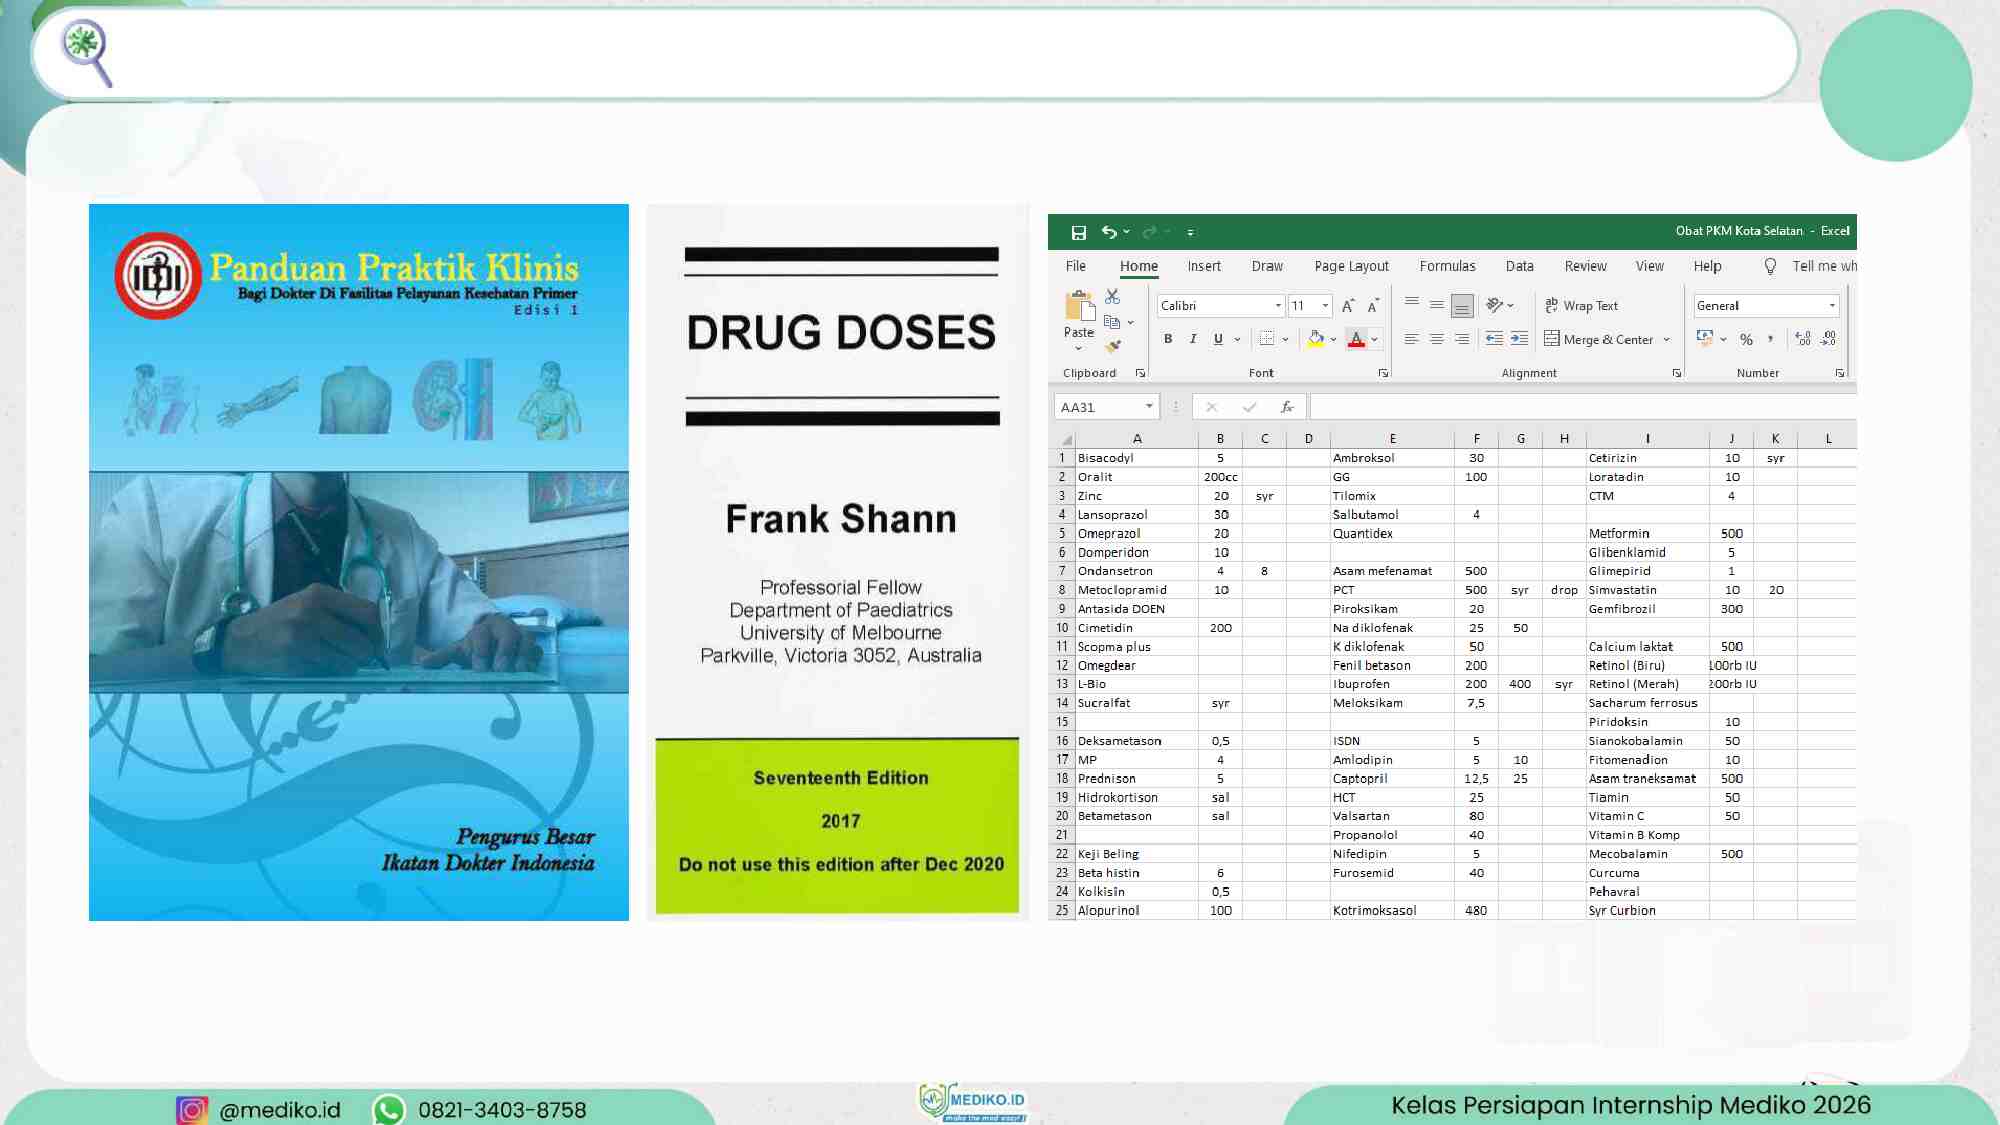Viewport: 2000px width, 1125px height.
Task: Click Increase Indent icon
Action: 1519,339
